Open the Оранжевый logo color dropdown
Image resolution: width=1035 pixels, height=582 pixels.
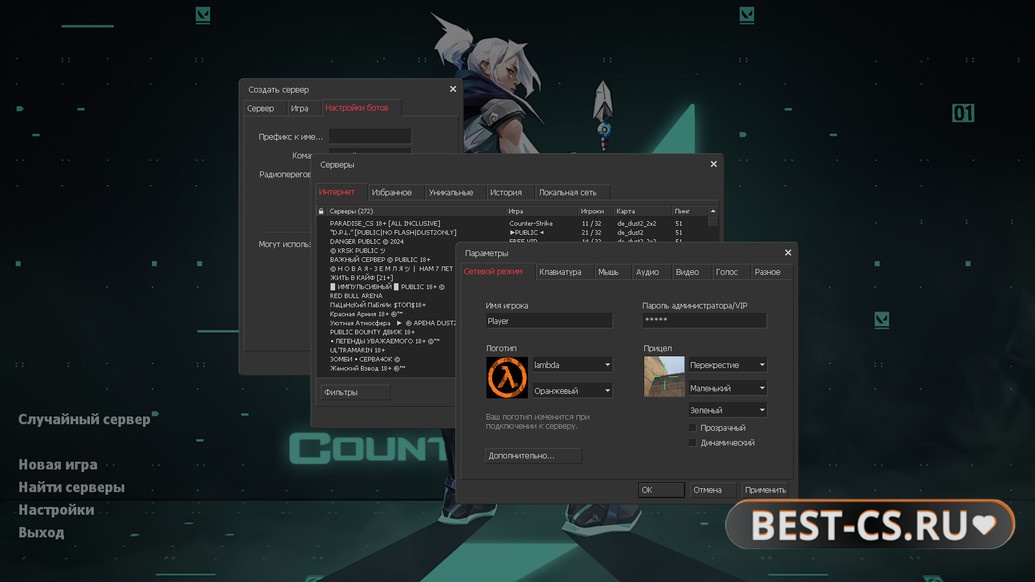pyautogui.click(x=572, y=391)
